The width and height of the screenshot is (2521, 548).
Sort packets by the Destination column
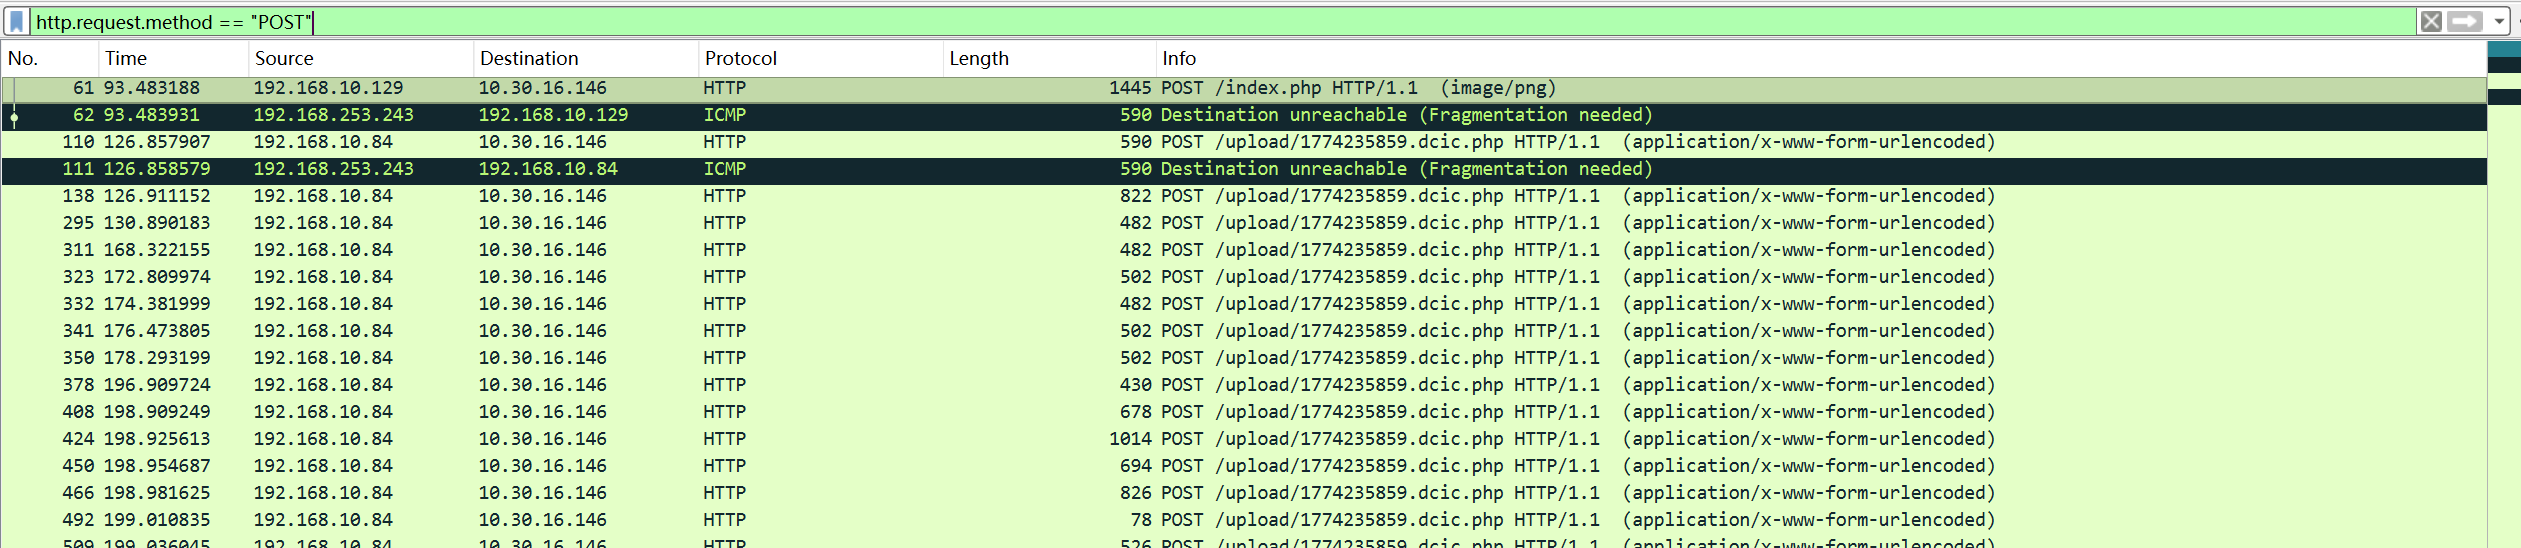pyautogui.click(x=585, y=58)
